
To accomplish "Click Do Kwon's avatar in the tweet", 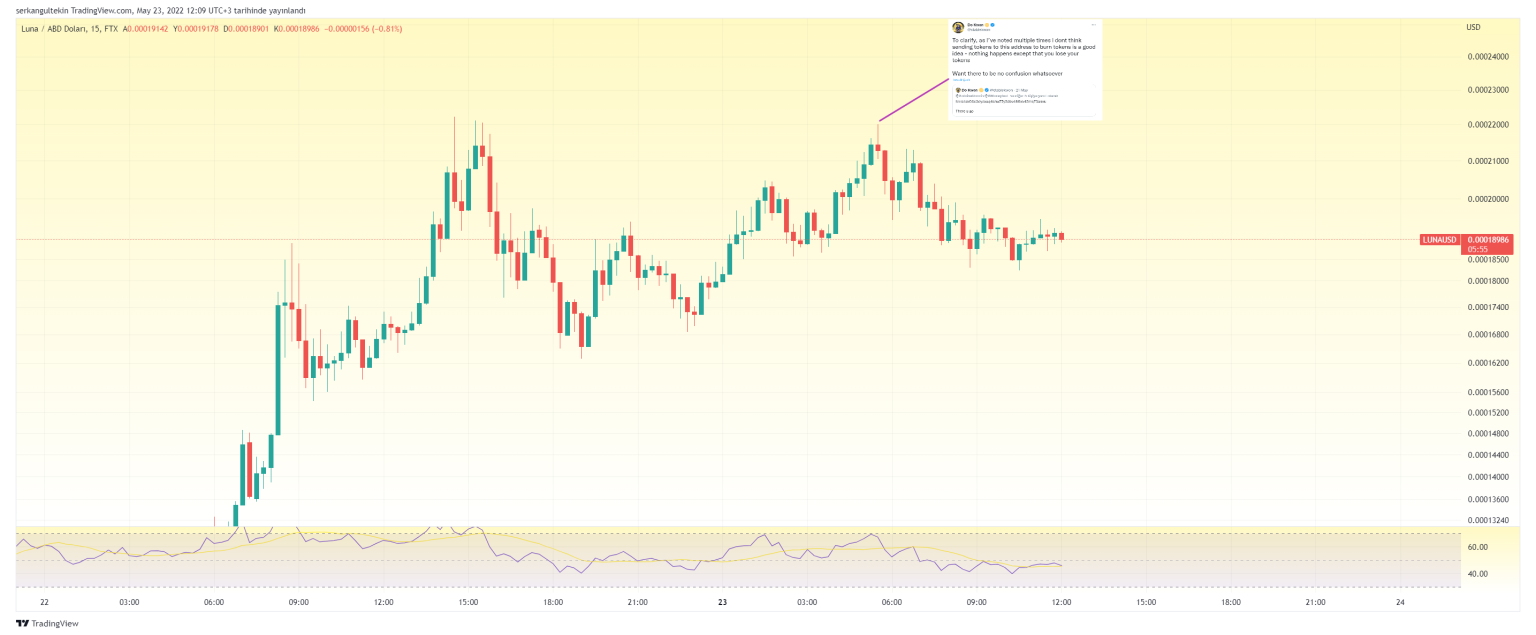I will [958, 28].
